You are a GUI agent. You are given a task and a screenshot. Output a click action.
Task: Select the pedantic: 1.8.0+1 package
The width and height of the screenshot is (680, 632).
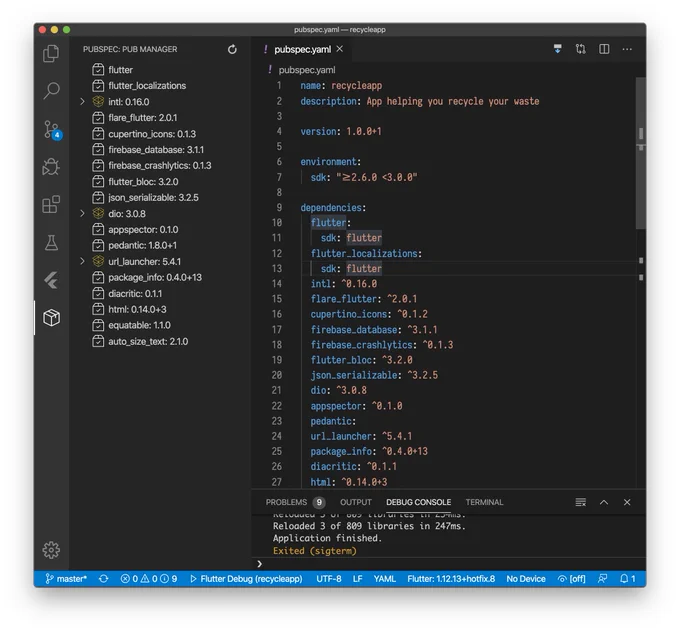pyautogui.click(x=160, y=246)
